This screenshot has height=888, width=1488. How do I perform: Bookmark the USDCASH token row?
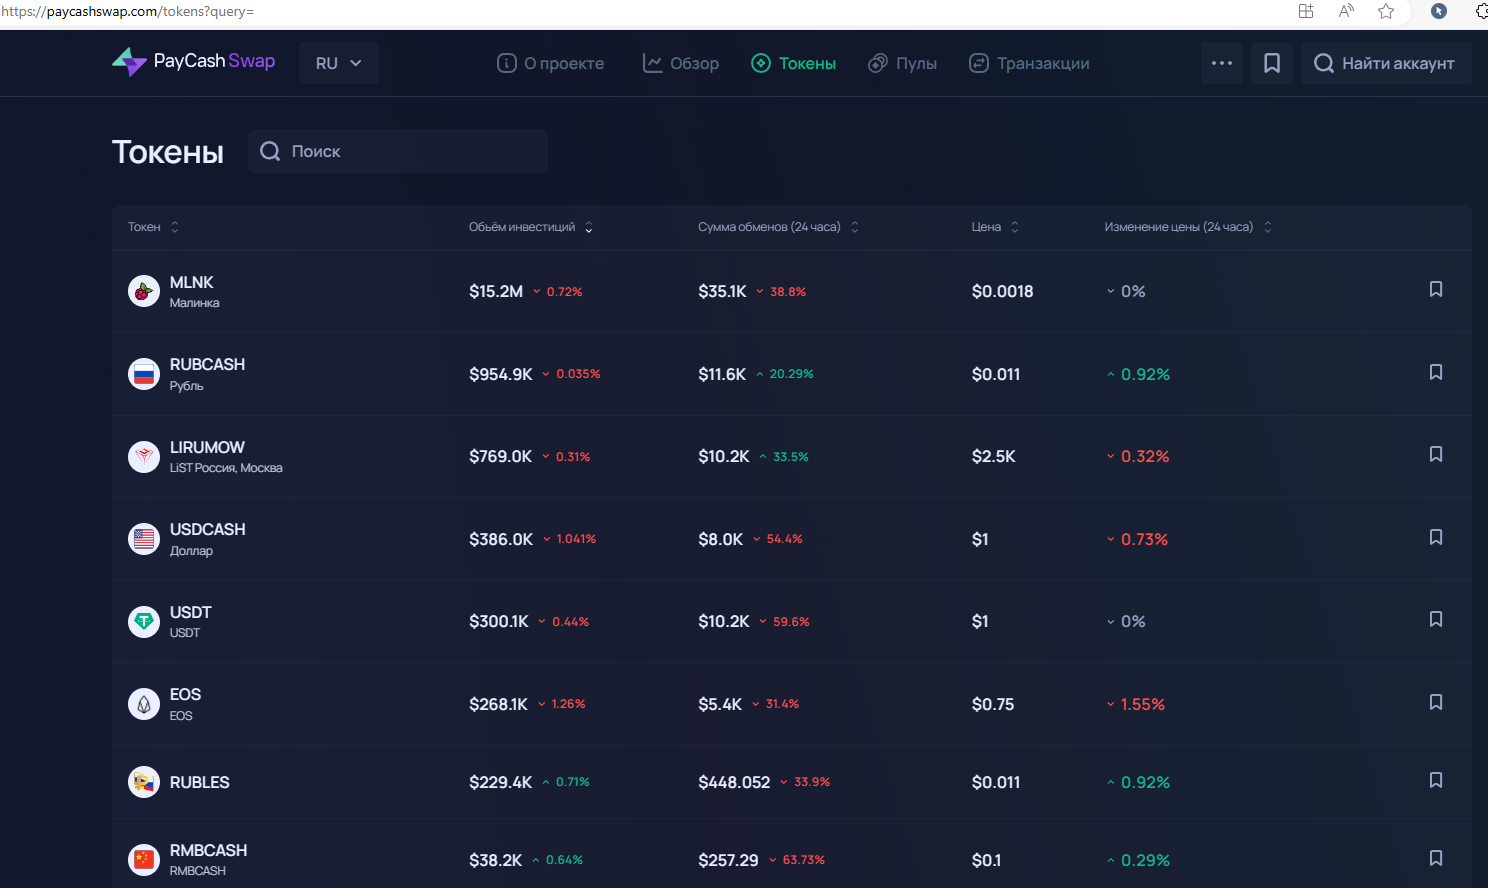[x=1436, y=537]
